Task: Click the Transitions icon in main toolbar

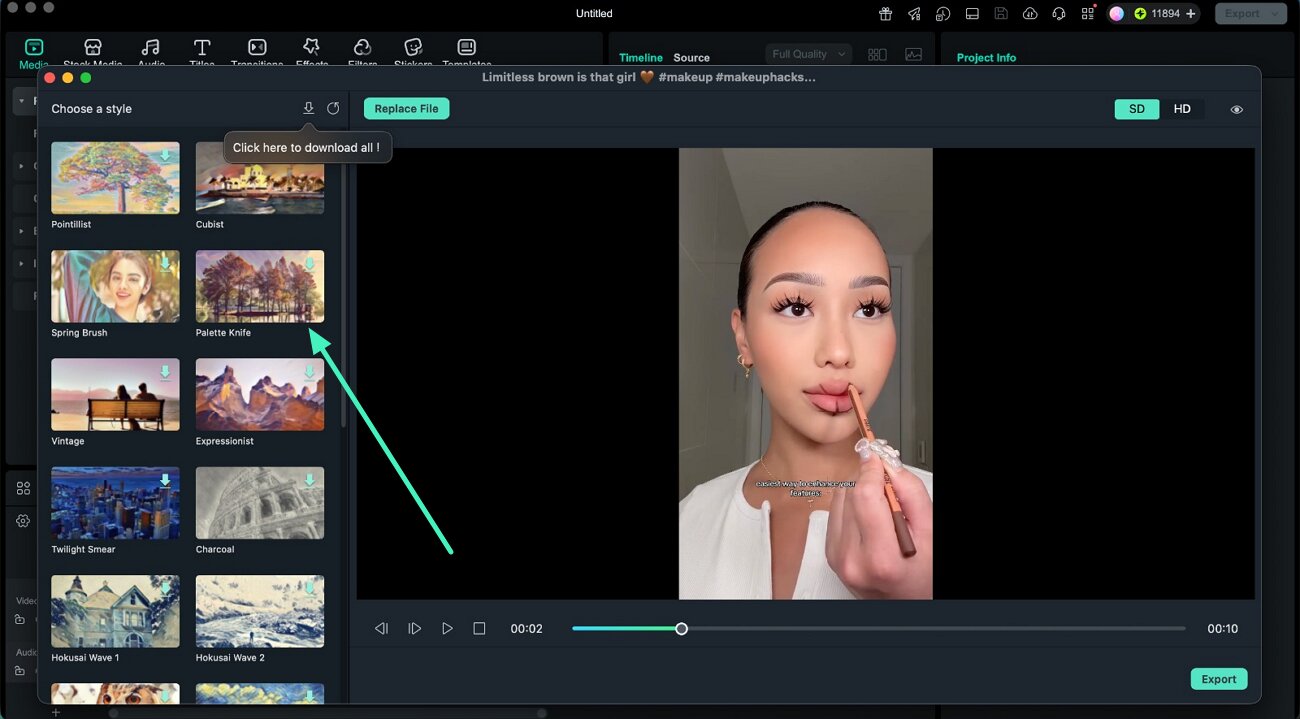Action: coord(257,47)
